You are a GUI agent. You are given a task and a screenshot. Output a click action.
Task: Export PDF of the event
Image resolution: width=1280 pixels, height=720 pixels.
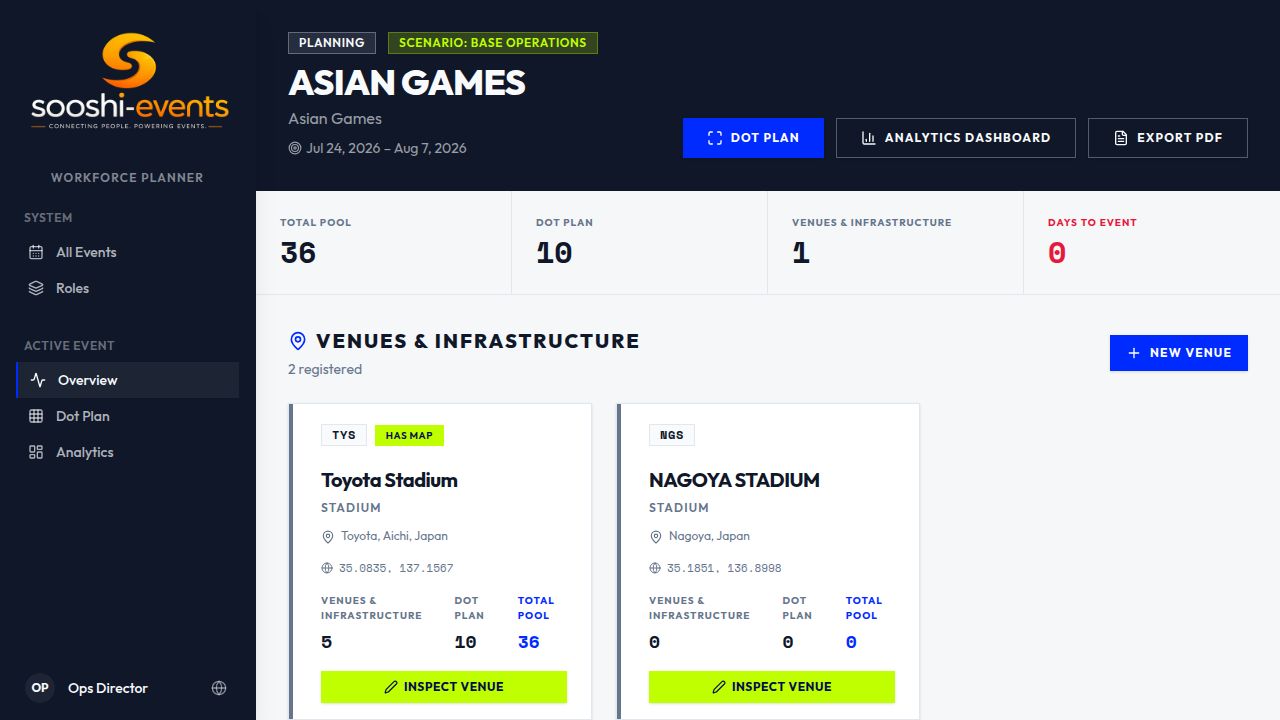point(1168,138)
